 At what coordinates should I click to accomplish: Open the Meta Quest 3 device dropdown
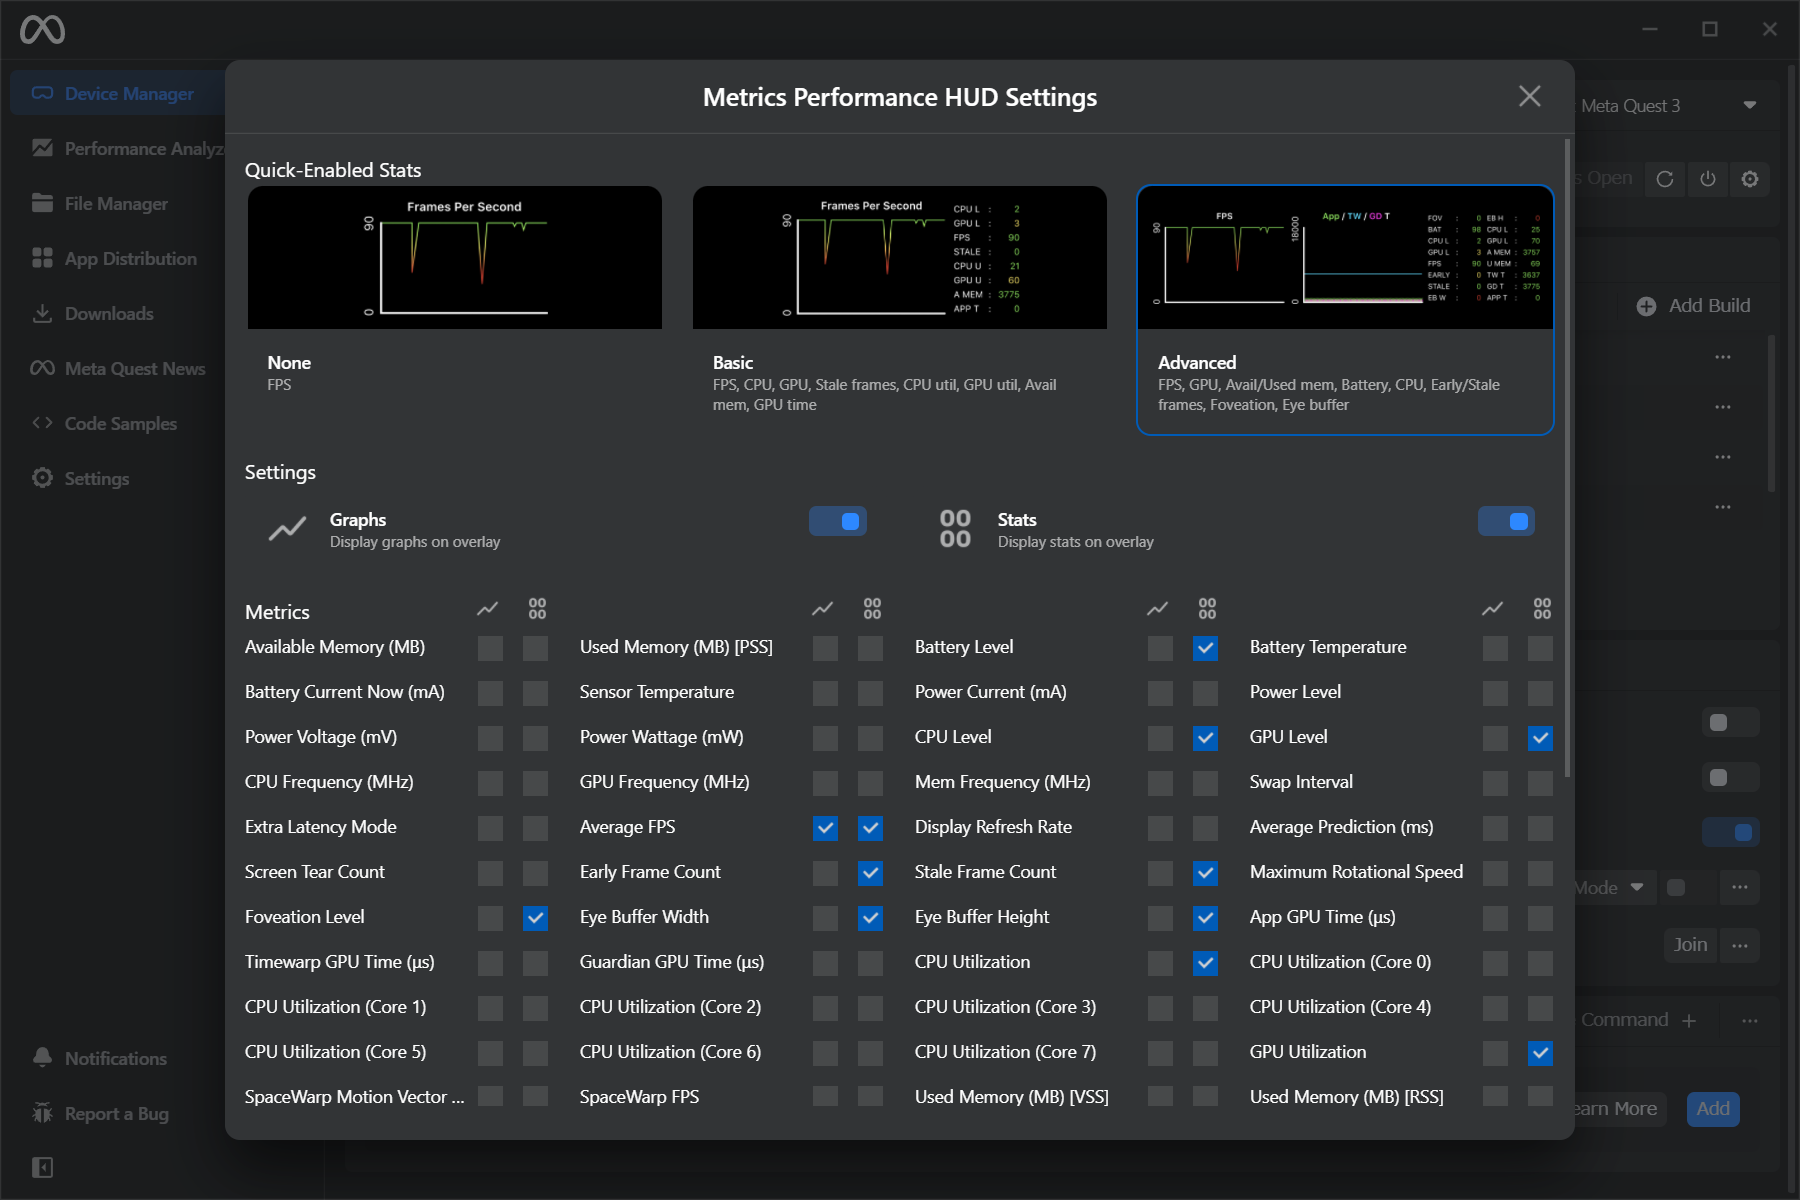click(x=1749, y=105)
